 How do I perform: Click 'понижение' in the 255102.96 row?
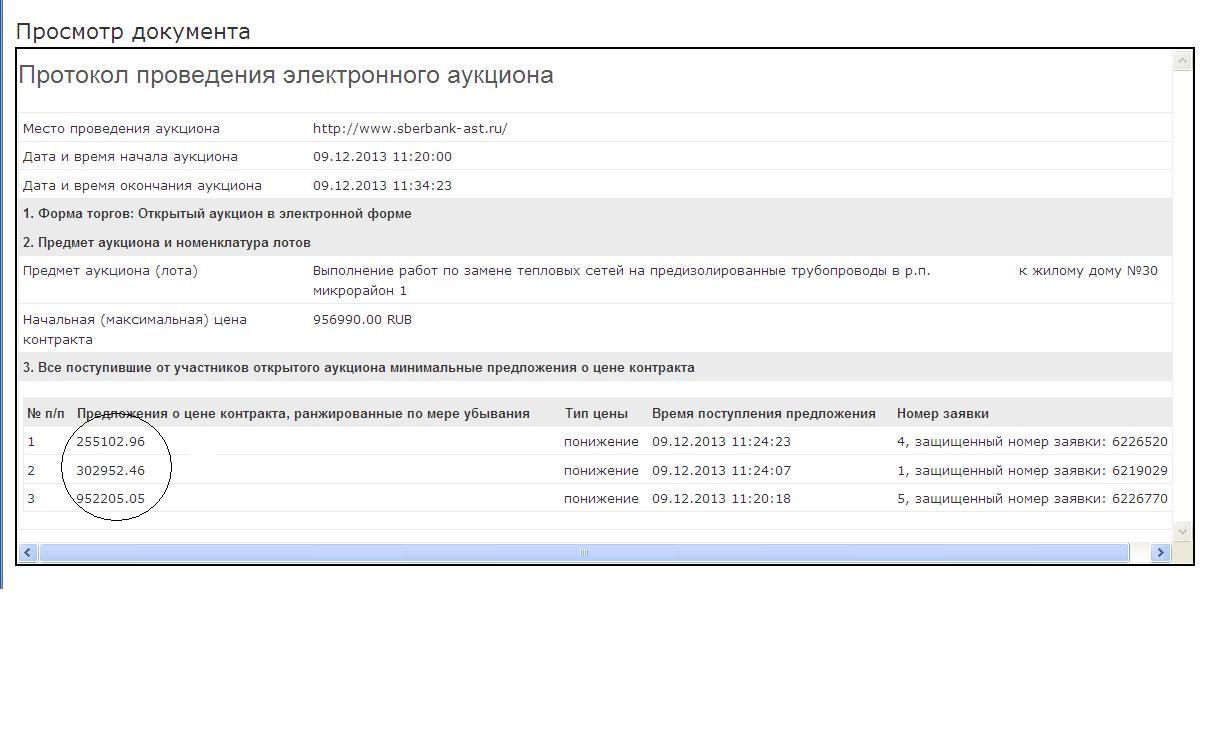point(601,441)
